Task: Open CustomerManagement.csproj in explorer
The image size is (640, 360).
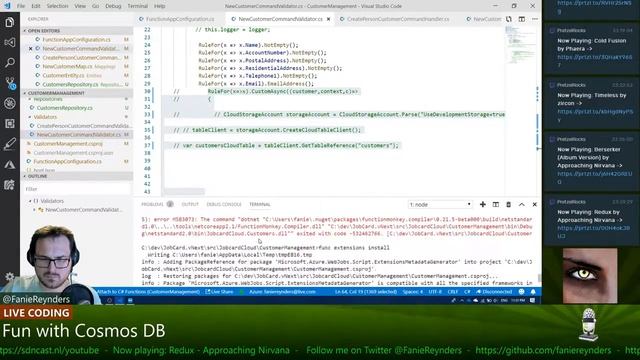Action: pyautogui.click(x=77, y=144)
